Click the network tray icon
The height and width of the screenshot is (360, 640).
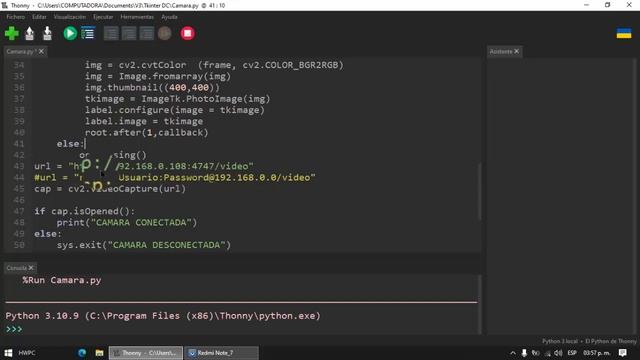tap(547, 353)
